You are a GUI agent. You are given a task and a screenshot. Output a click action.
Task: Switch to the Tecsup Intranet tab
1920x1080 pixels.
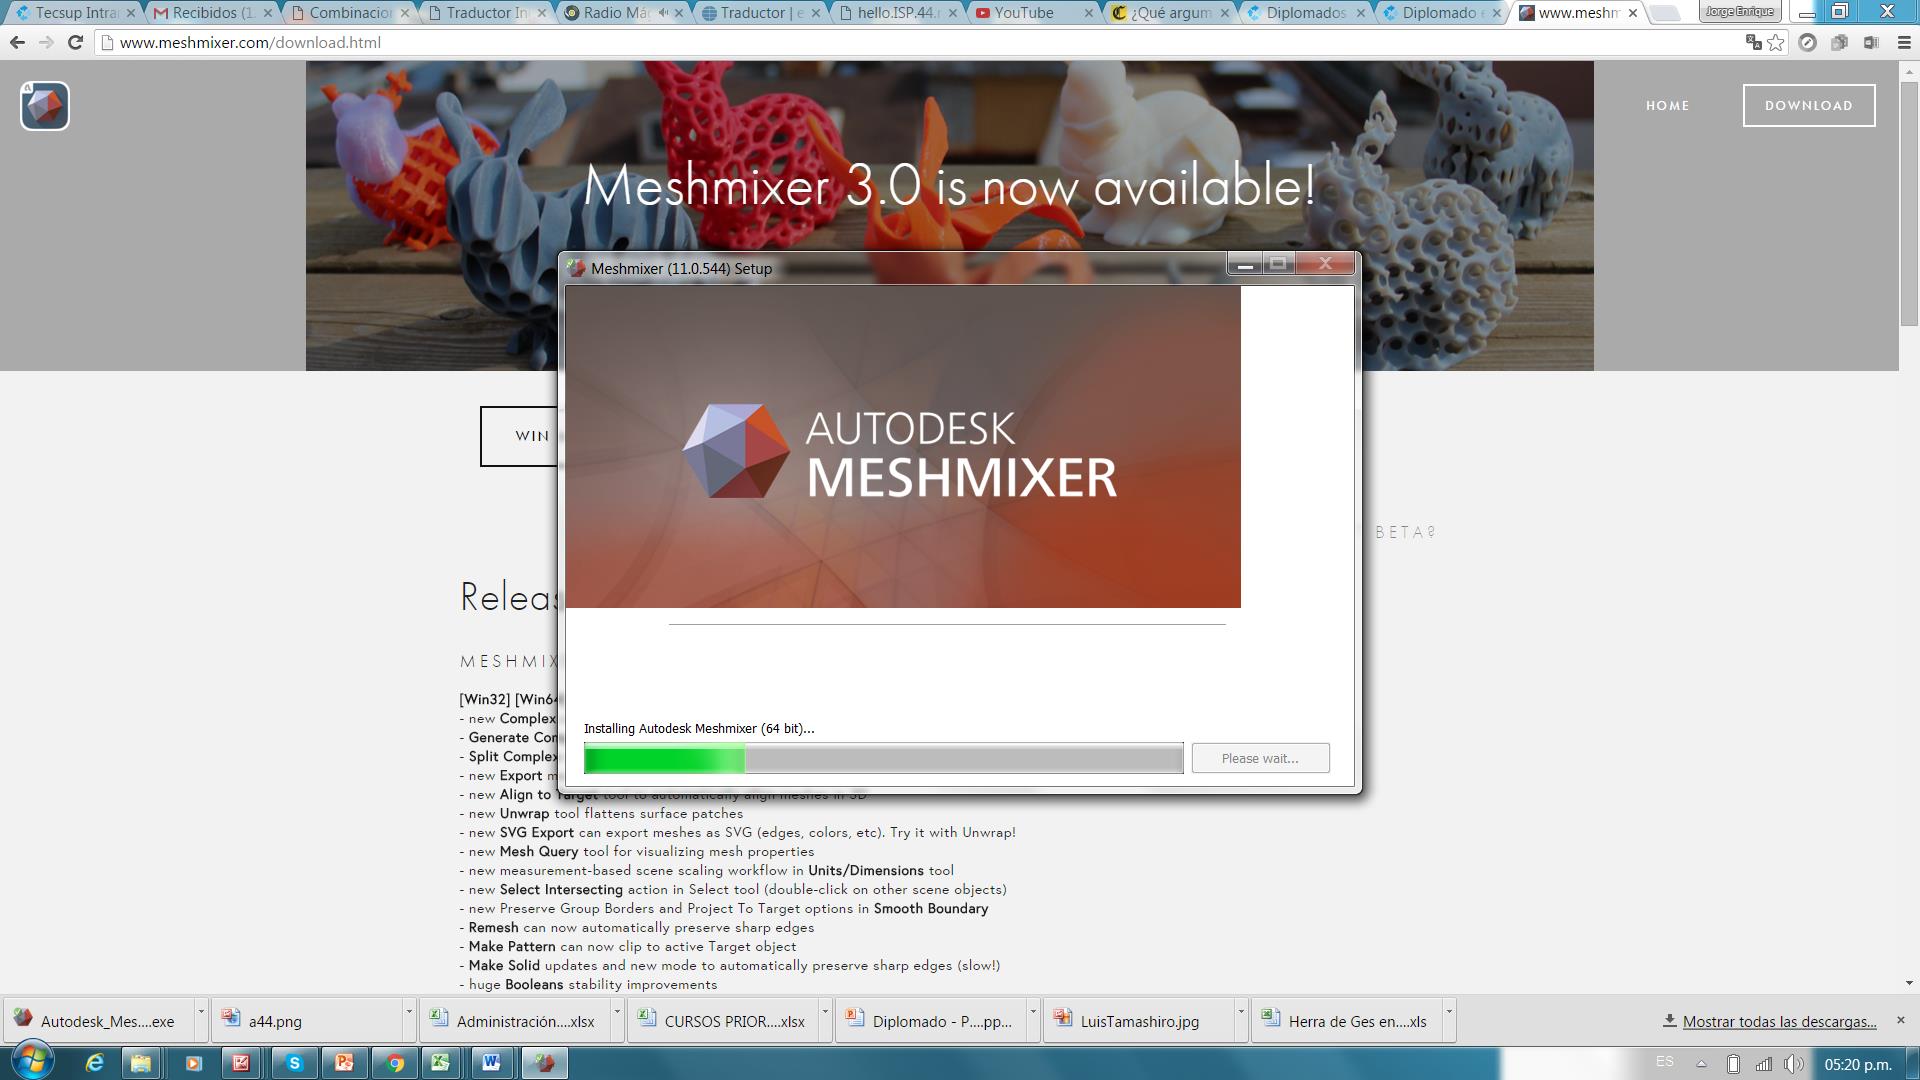click(x=76, y=13)
